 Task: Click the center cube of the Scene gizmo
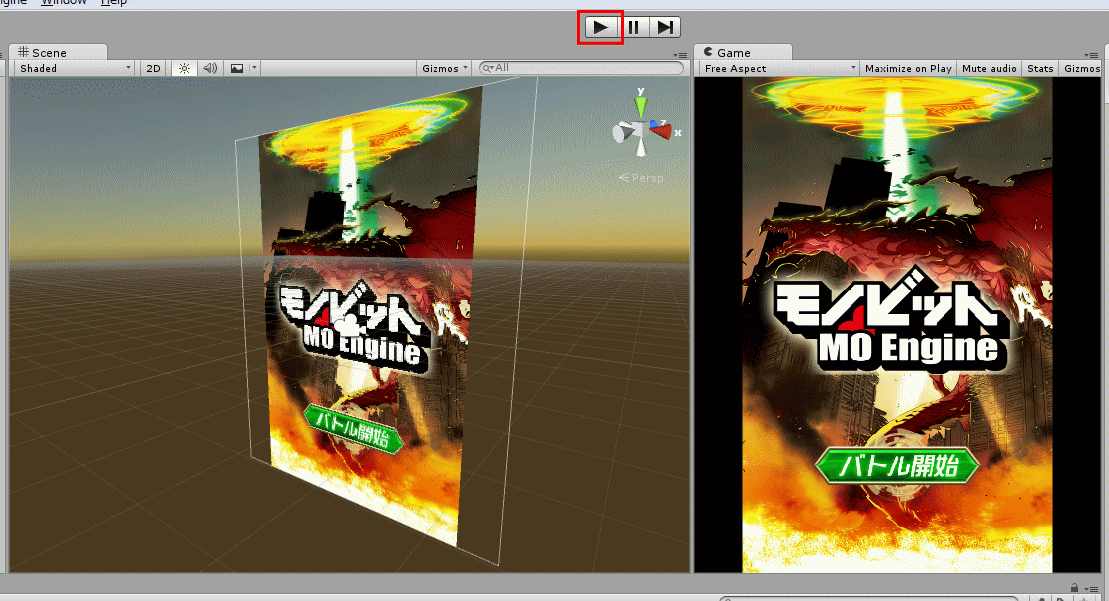pos(641,129)
